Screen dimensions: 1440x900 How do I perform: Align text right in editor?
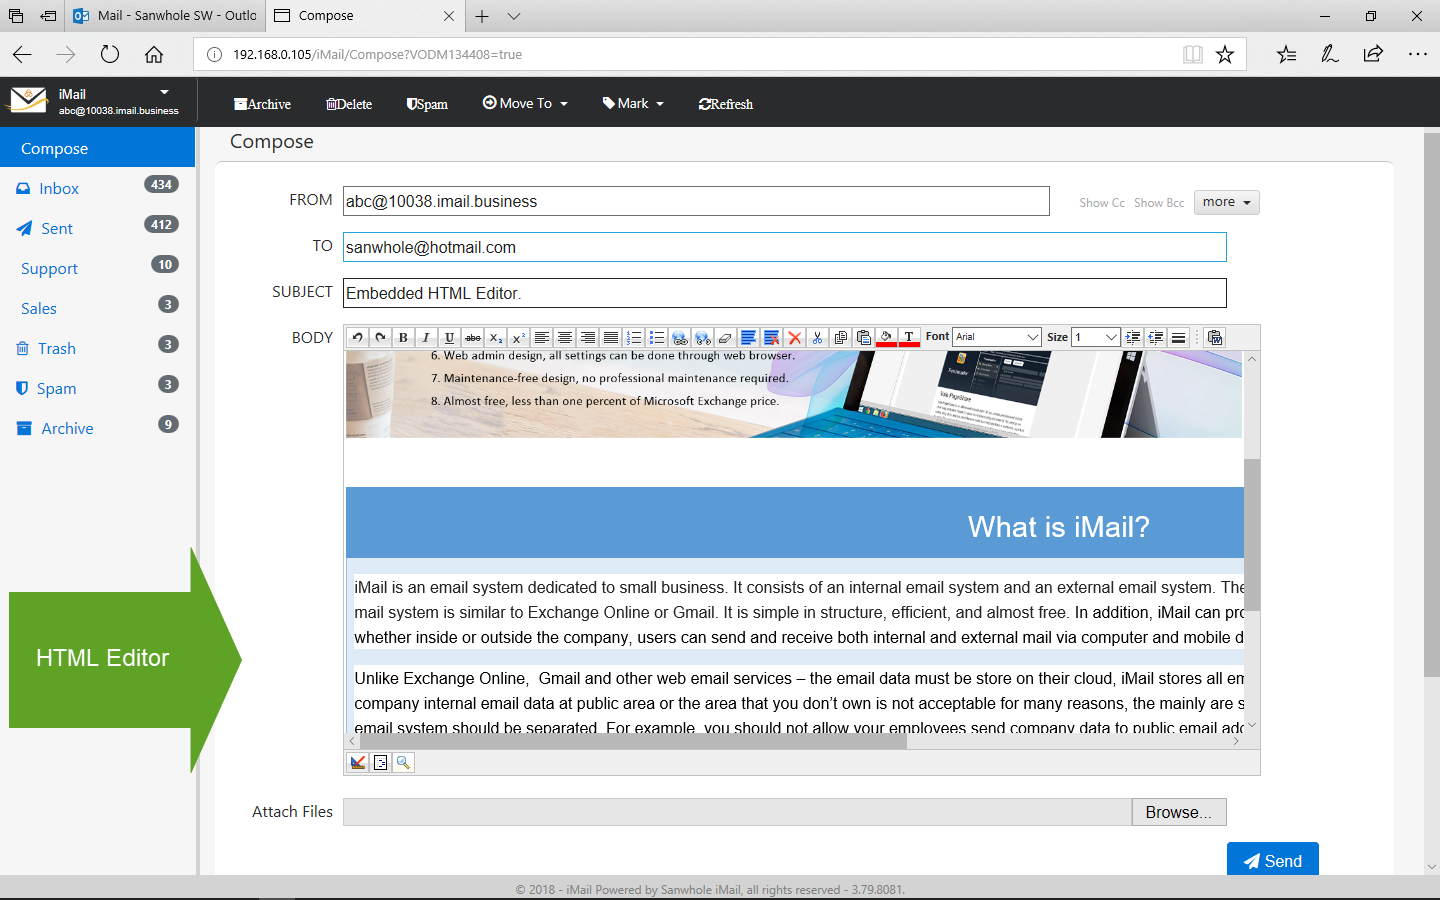coord(587,337)
